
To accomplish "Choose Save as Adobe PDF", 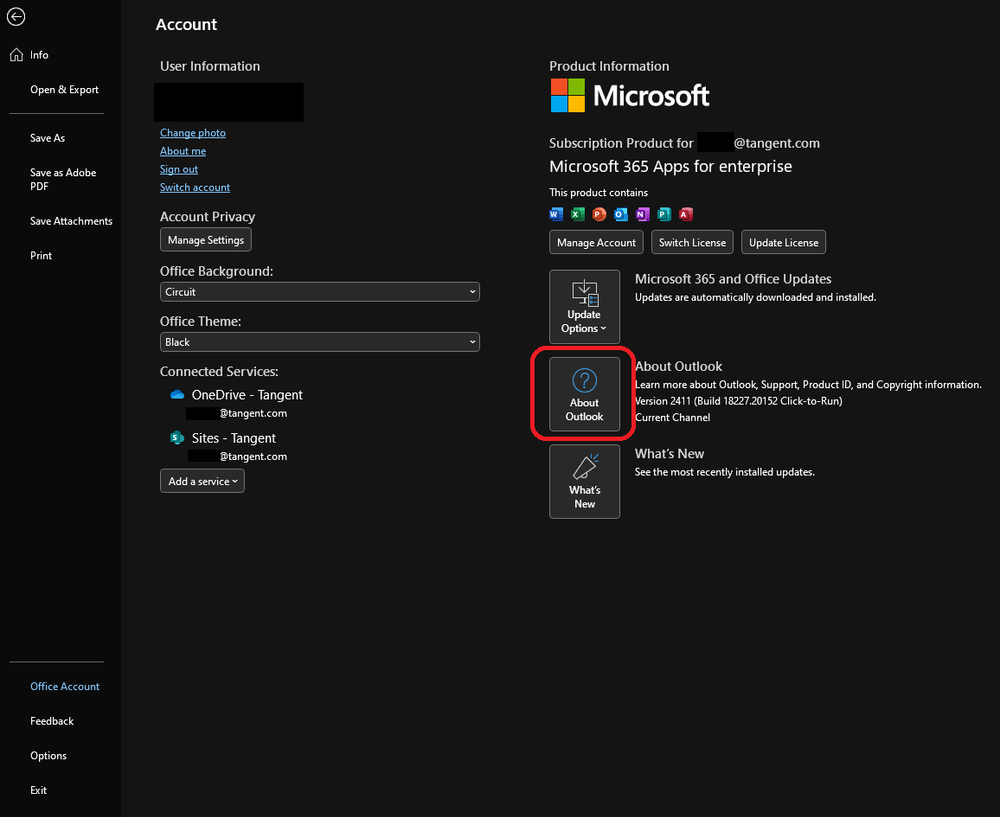I will [63, 180].
